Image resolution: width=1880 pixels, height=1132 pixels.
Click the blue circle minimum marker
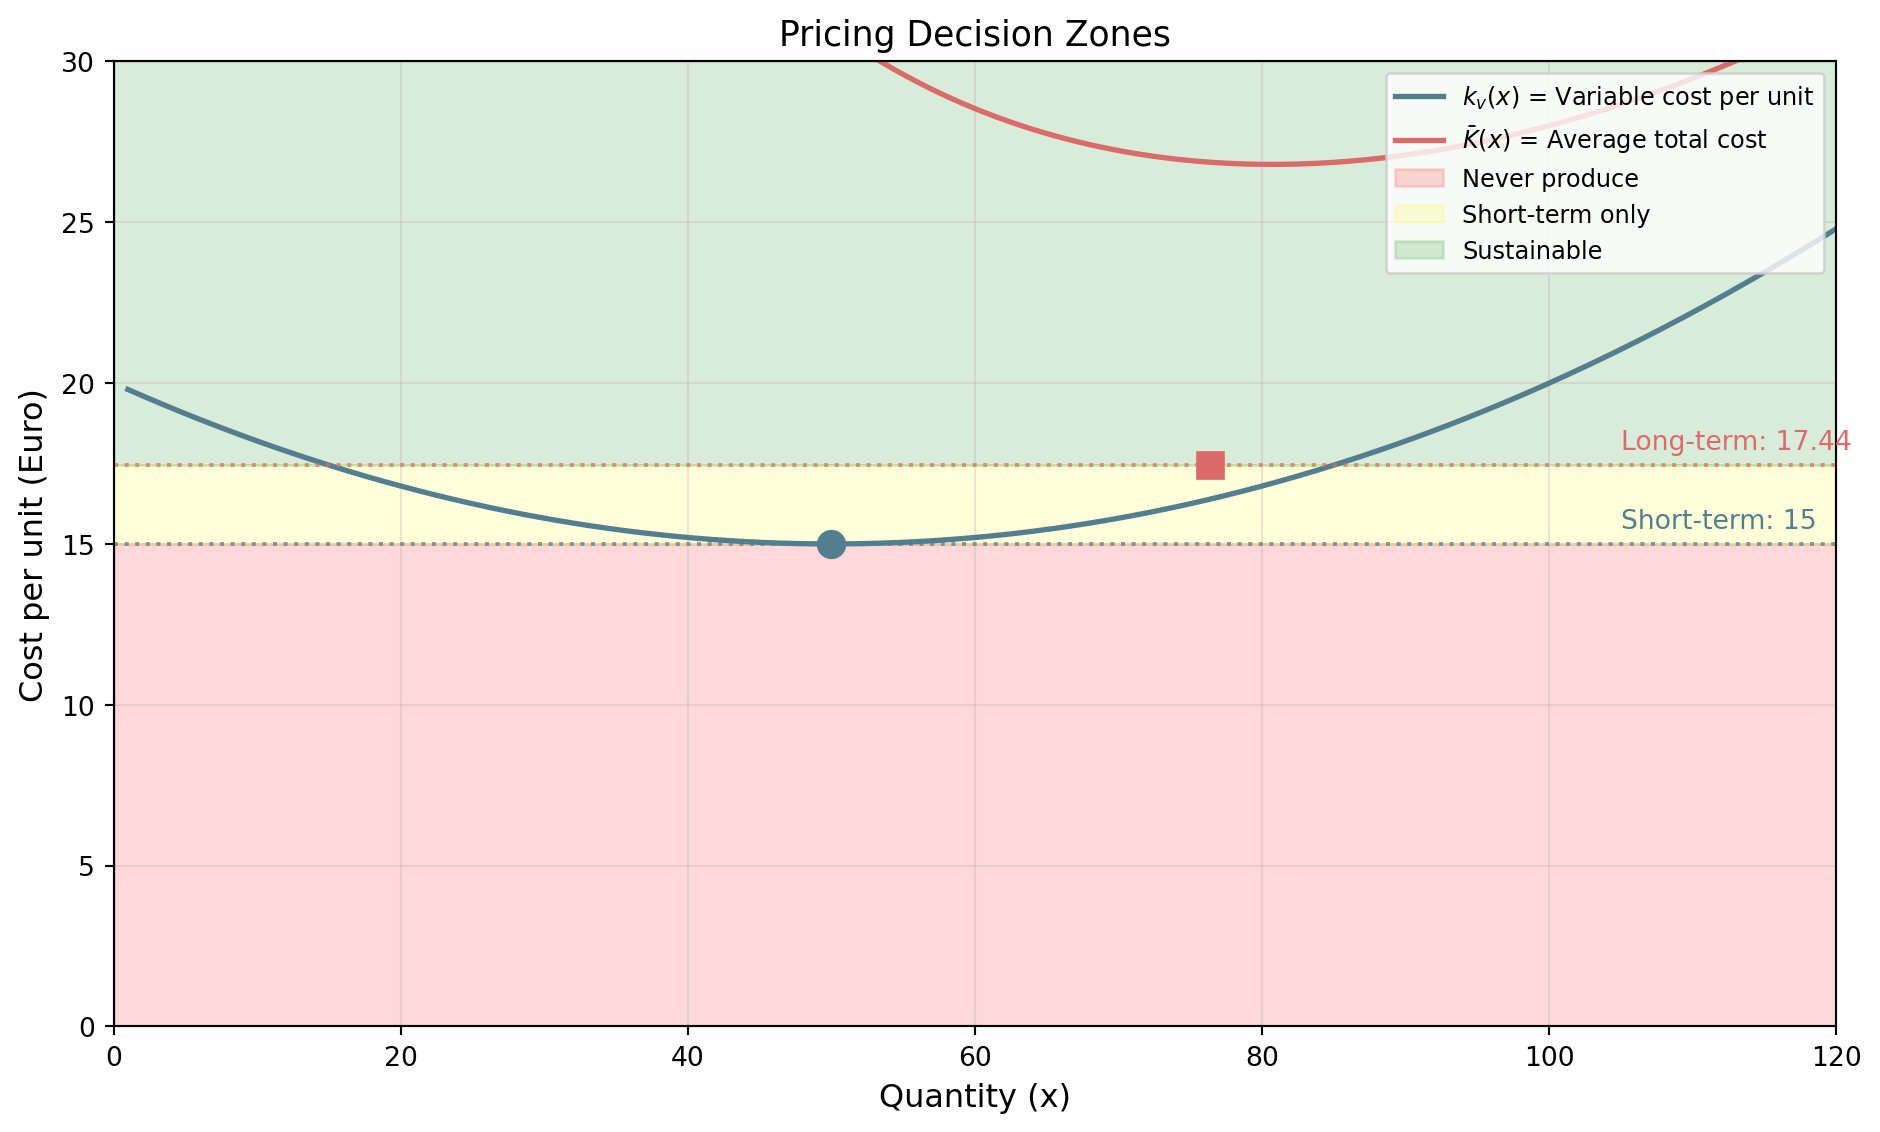[831, 544]
